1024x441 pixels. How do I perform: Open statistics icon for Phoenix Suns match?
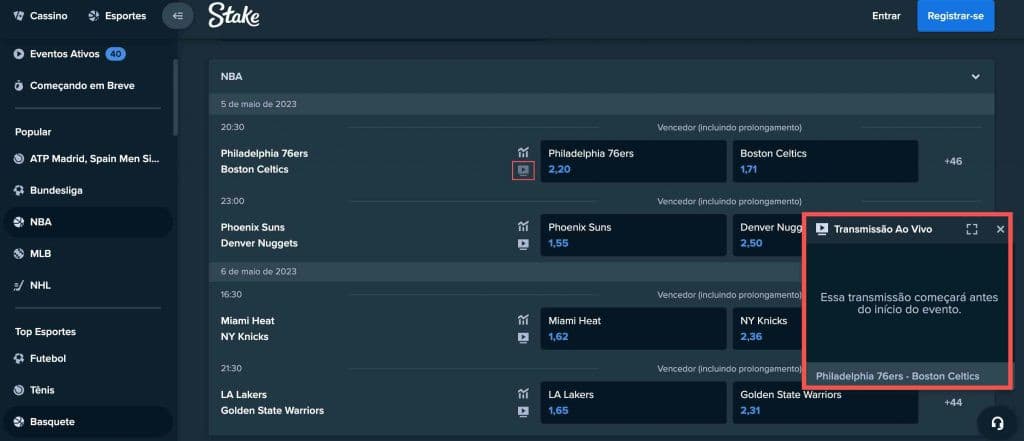pos(522,227)
